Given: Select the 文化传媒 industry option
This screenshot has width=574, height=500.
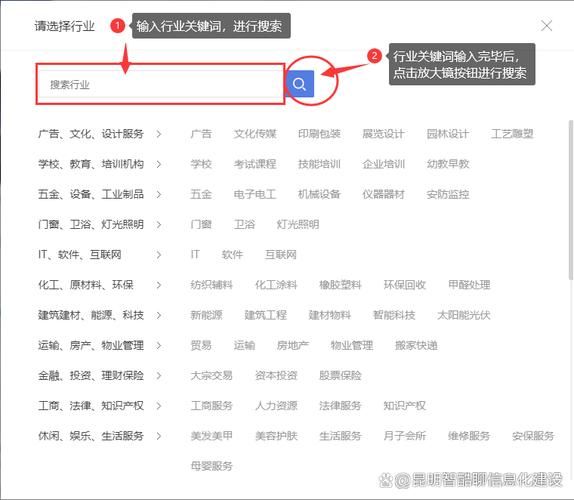Looking at the screenshot, I should click(x=255, y=134).
